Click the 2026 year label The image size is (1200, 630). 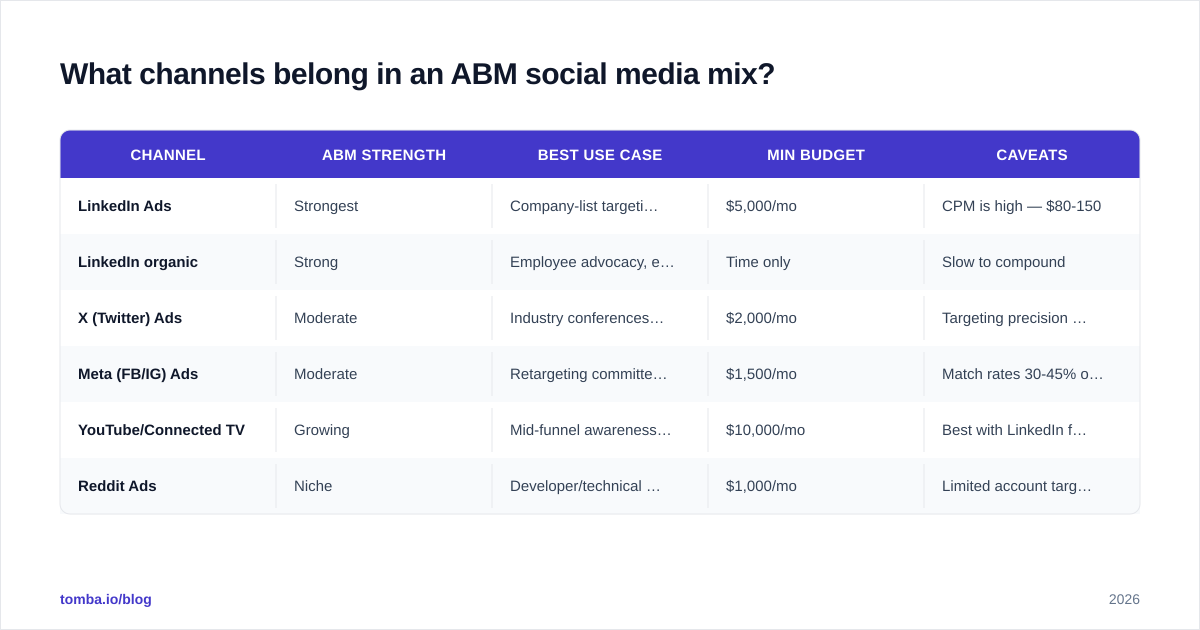pos(1124,599)
